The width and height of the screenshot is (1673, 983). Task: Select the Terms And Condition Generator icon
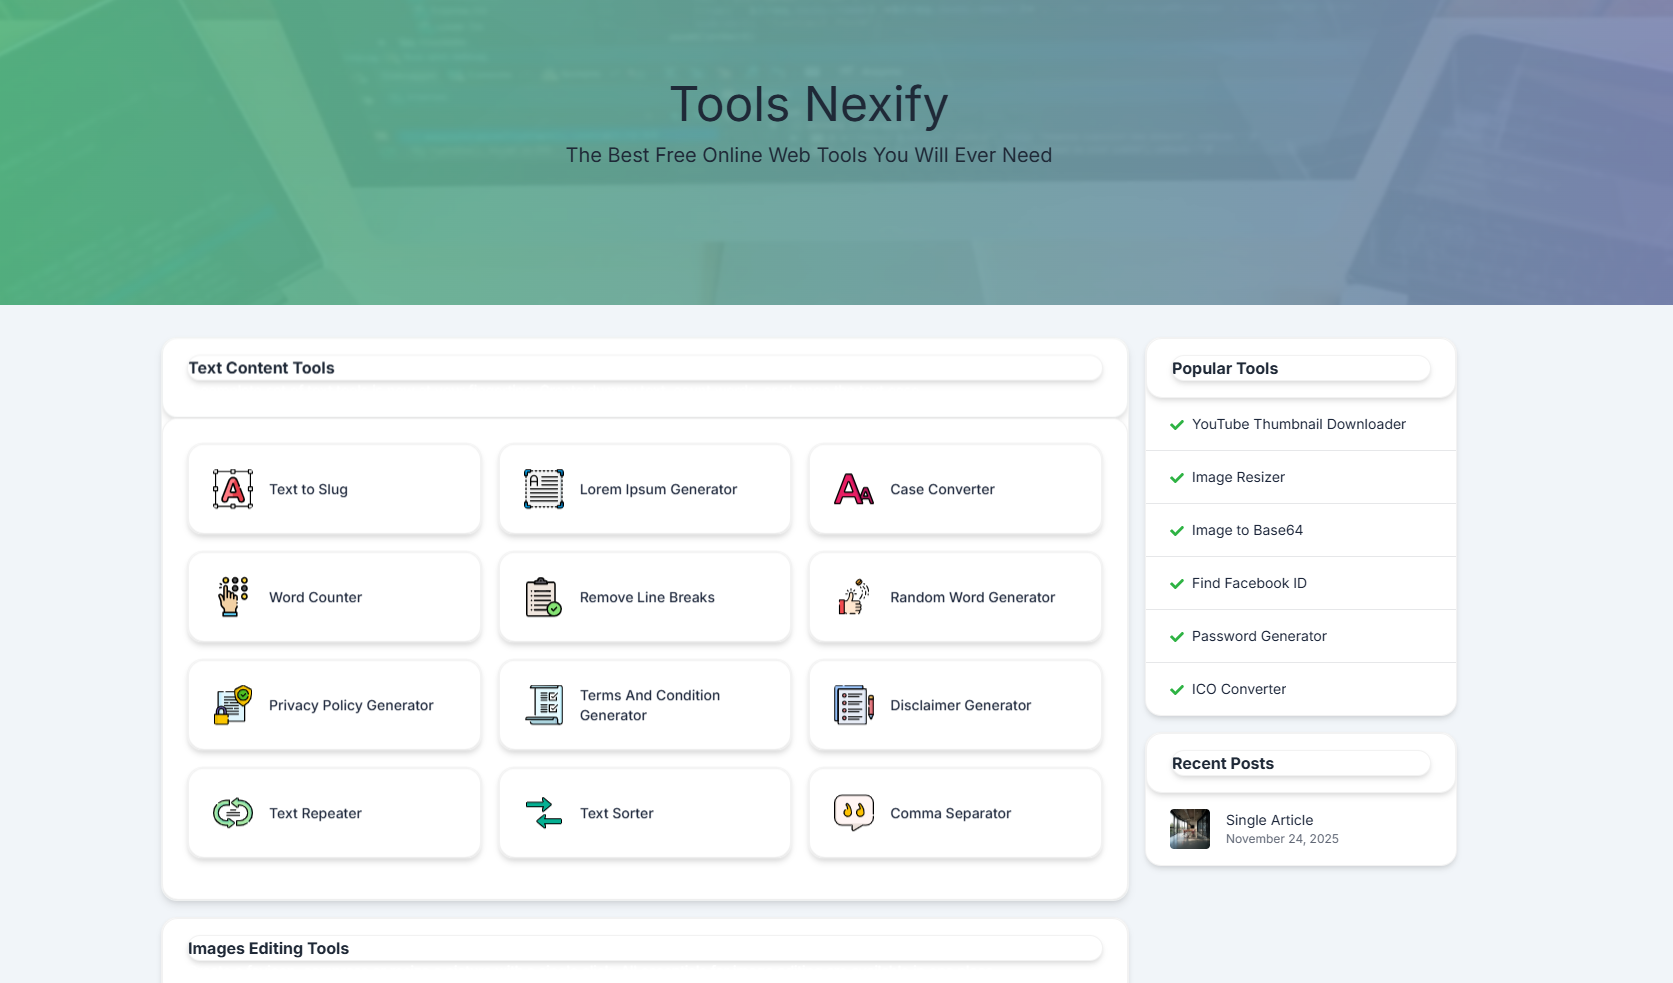542,705
